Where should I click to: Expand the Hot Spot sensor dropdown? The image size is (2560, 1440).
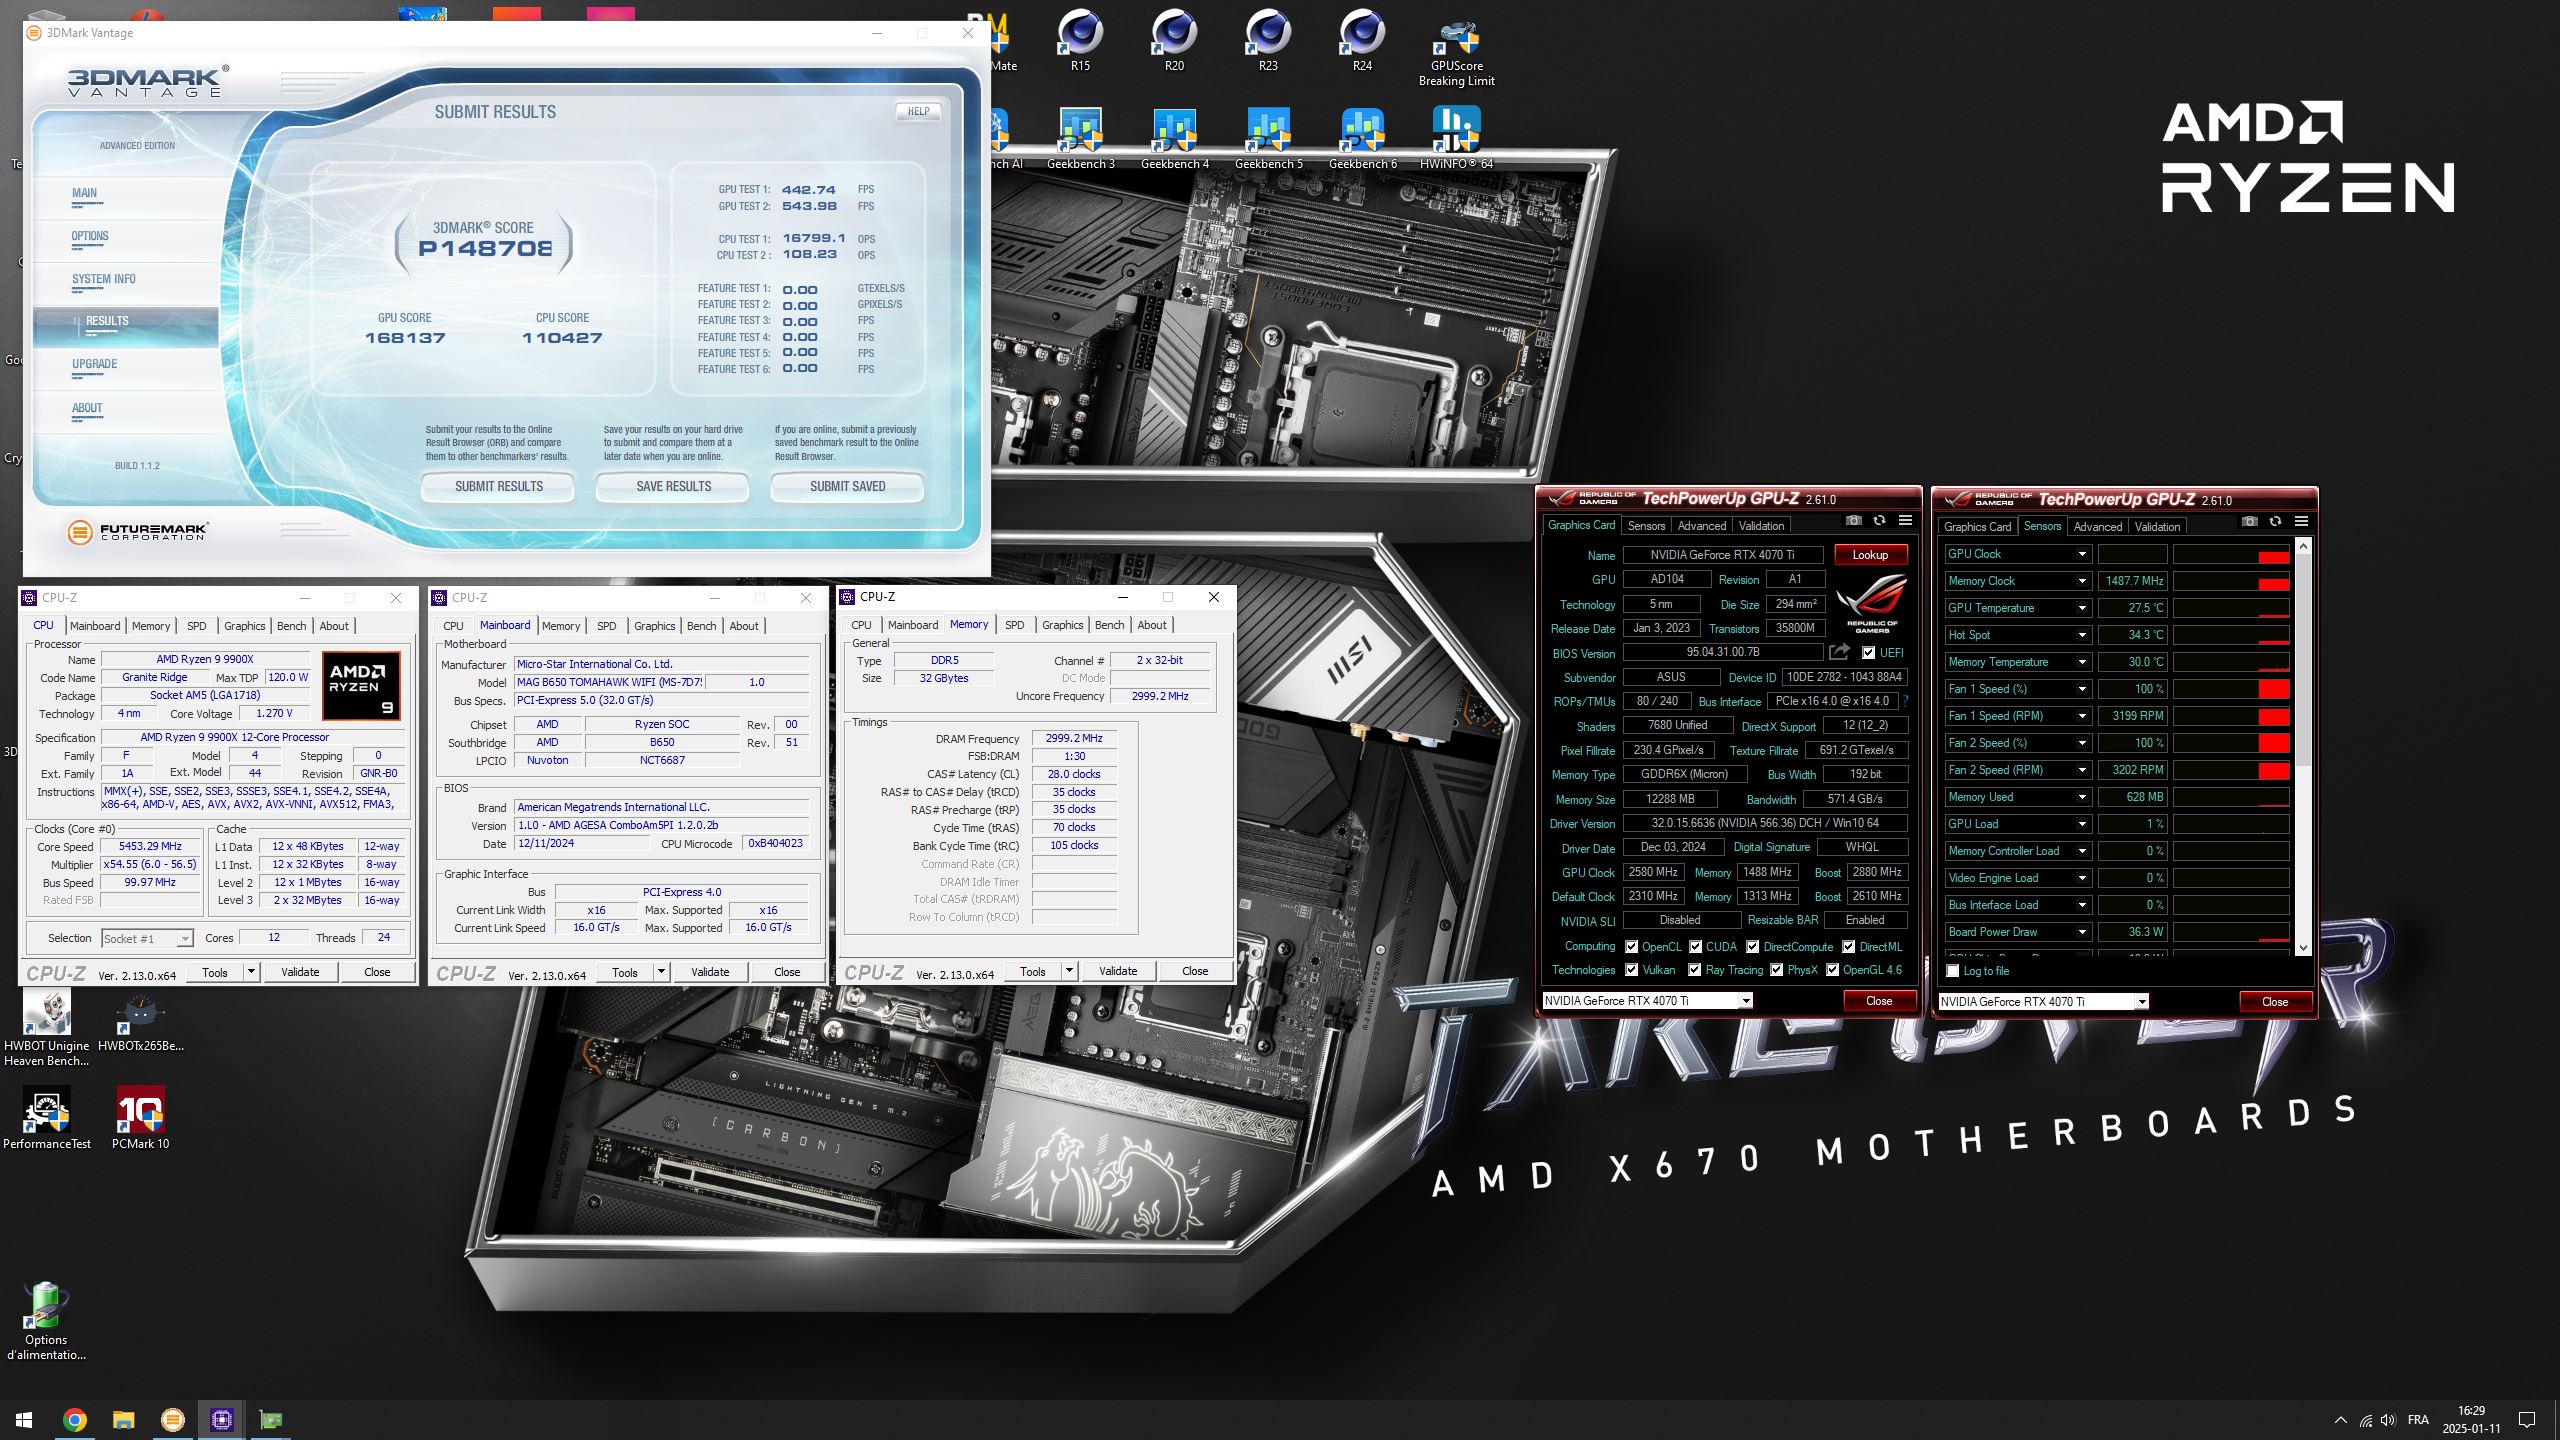pyautogui.click(x=2082, y=635)
